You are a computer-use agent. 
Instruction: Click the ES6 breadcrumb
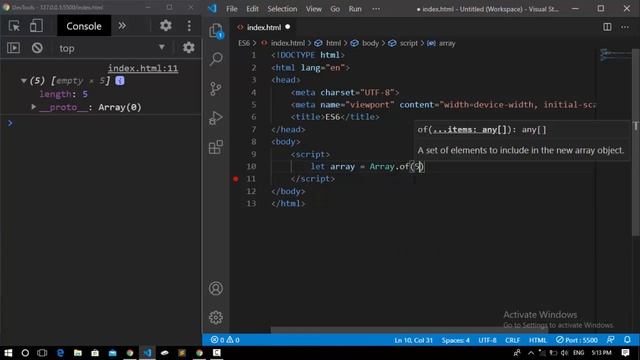click(x=244, y=43)
